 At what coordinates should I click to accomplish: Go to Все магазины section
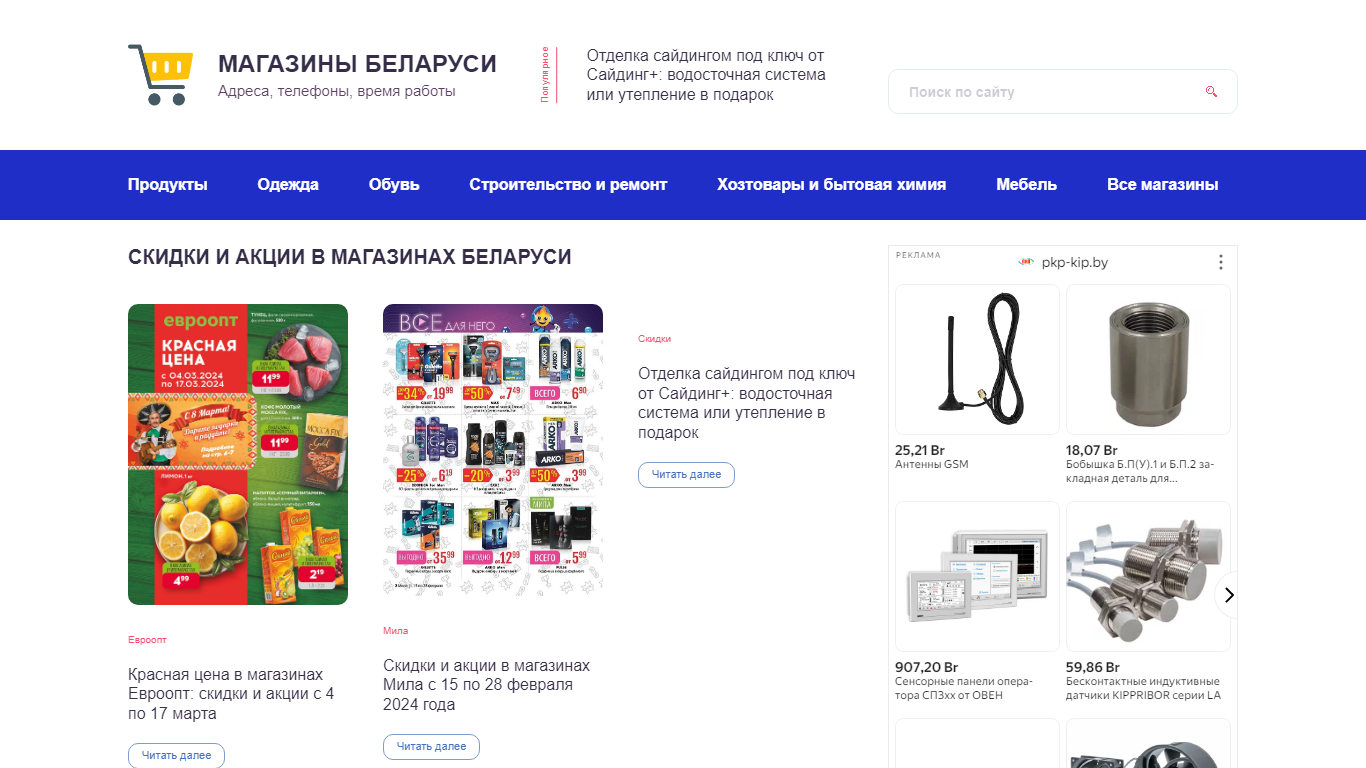pos(1162,185)
